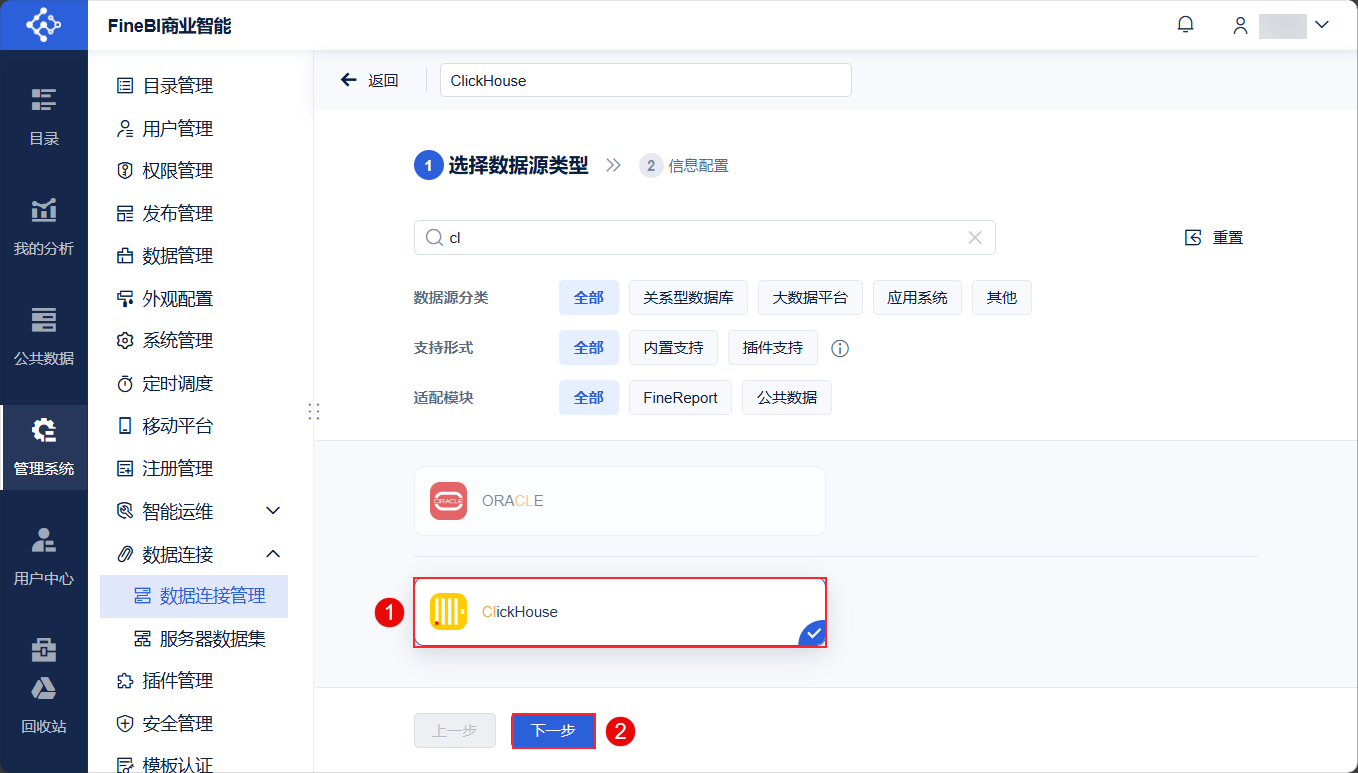Click the 系统管理 gear icon

point(125,341)
